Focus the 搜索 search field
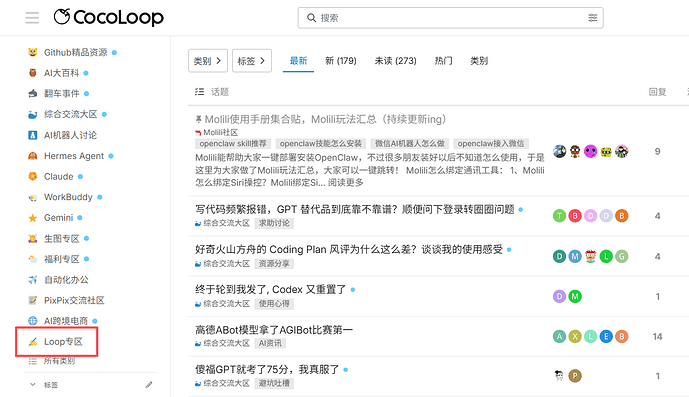Image resolution: width=689 pixels, height=397 pixels. click(x=450, y=18)
